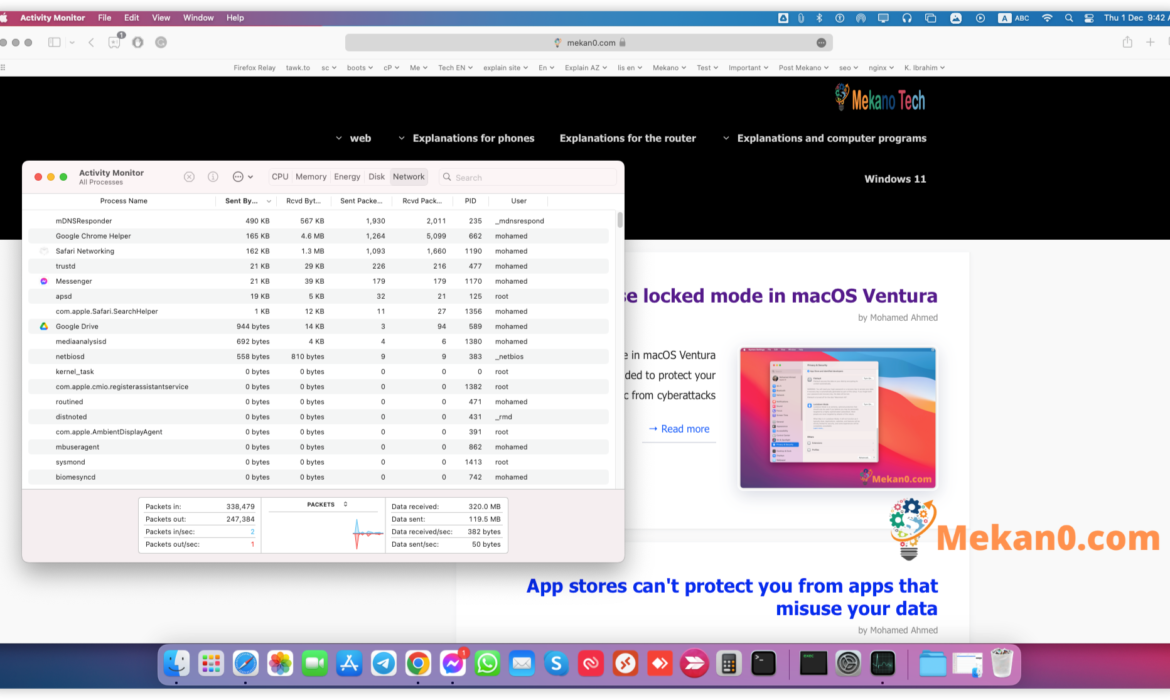Click the Google Drive process icon in list
Image resolution: width=1170 pixels, height=700 pixels.
pyautogui.click(x=44, y=326)
